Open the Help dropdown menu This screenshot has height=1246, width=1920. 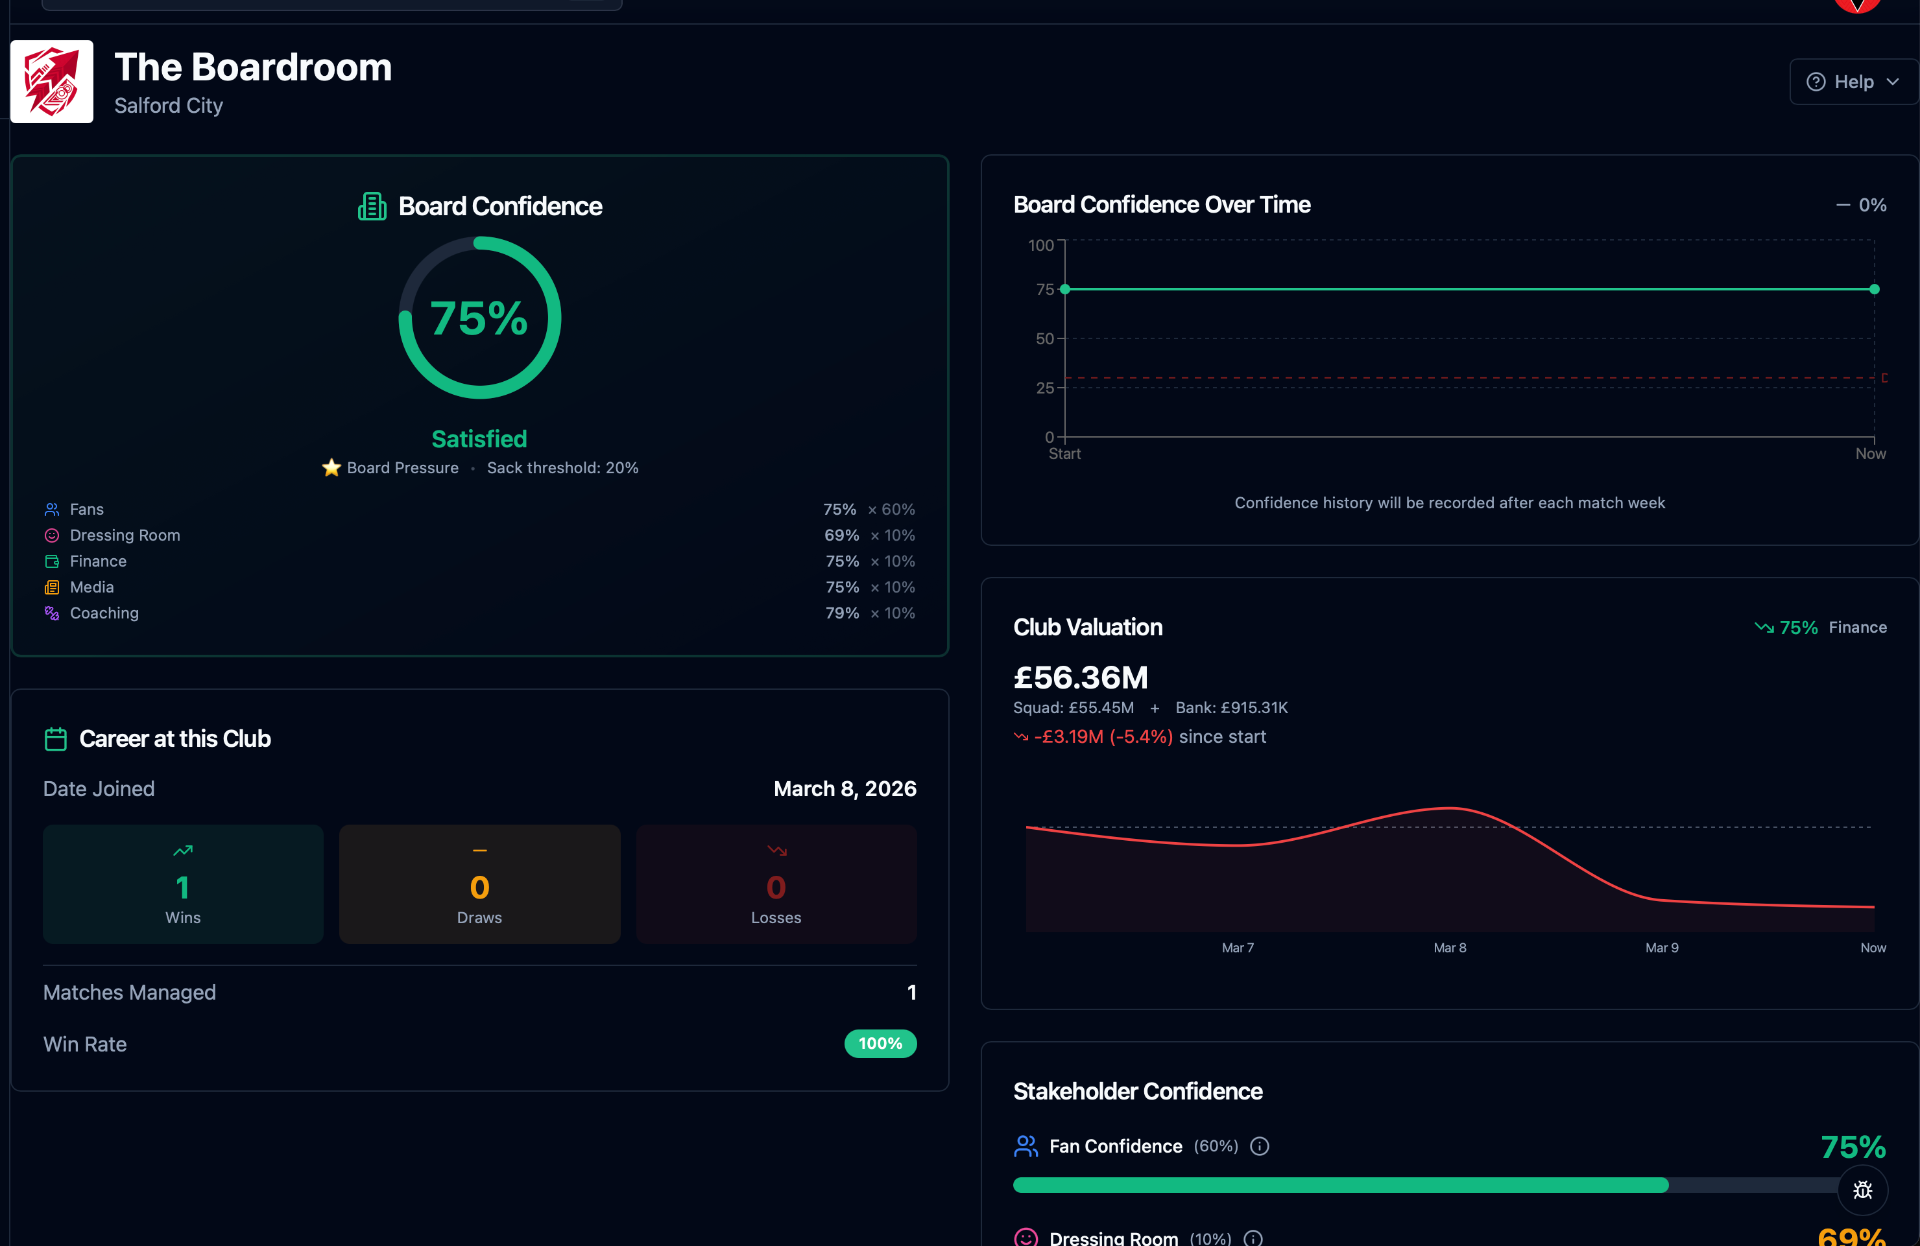[x=1853, y=82]
